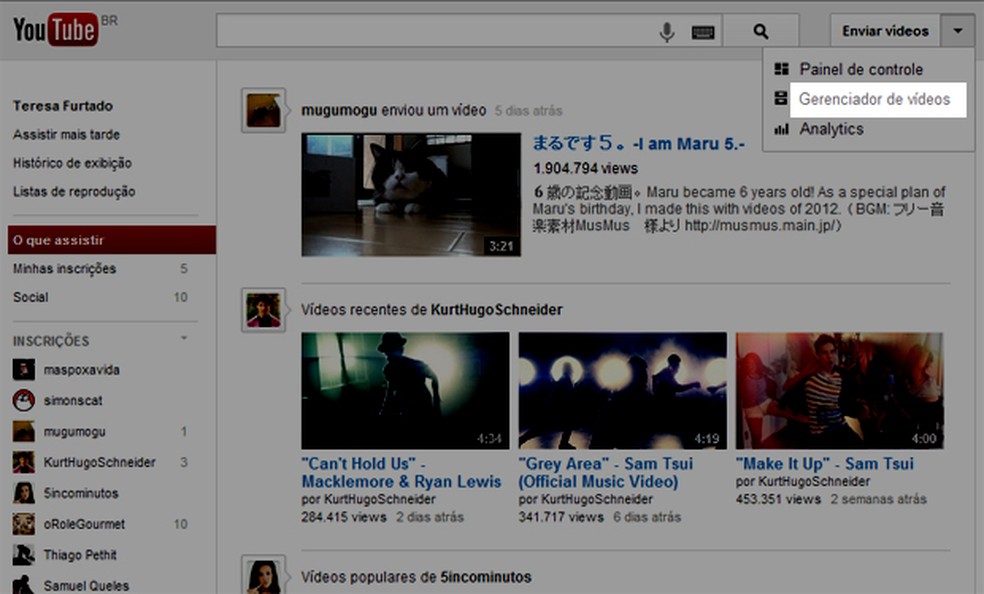
Task: Click oRoleGourmet sidebar avatar
Action: coord(24,524)
